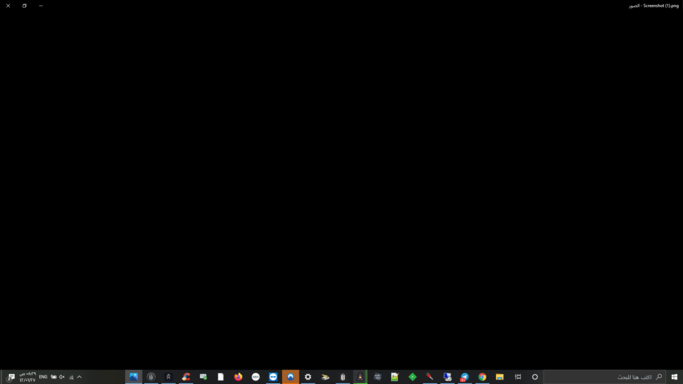Switch to the orange-highlighted taskbar app
The image size is (683, 384).
(x=291, y=377)
